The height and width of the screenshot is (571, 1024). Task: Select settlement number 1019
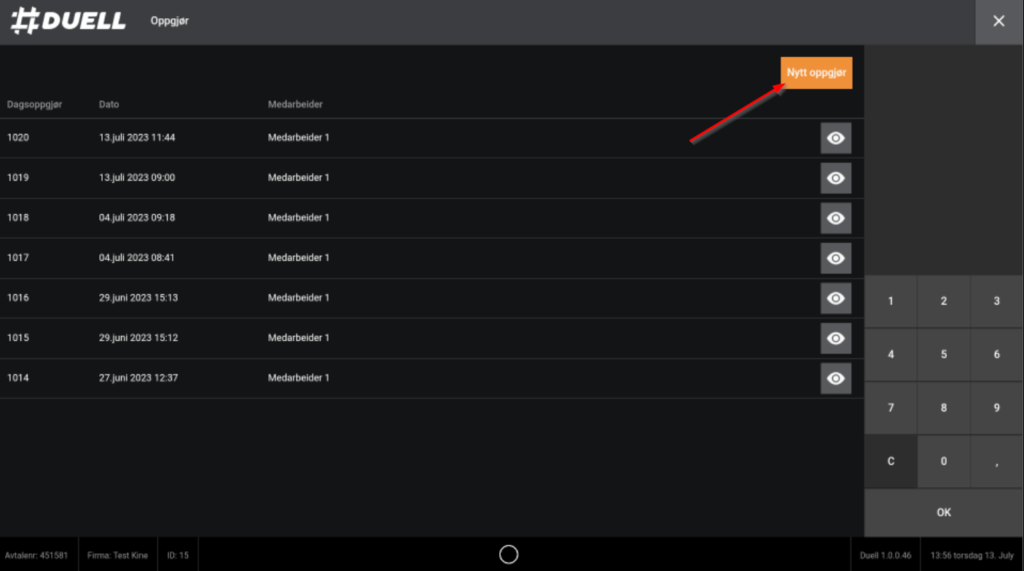pos(18,178)
